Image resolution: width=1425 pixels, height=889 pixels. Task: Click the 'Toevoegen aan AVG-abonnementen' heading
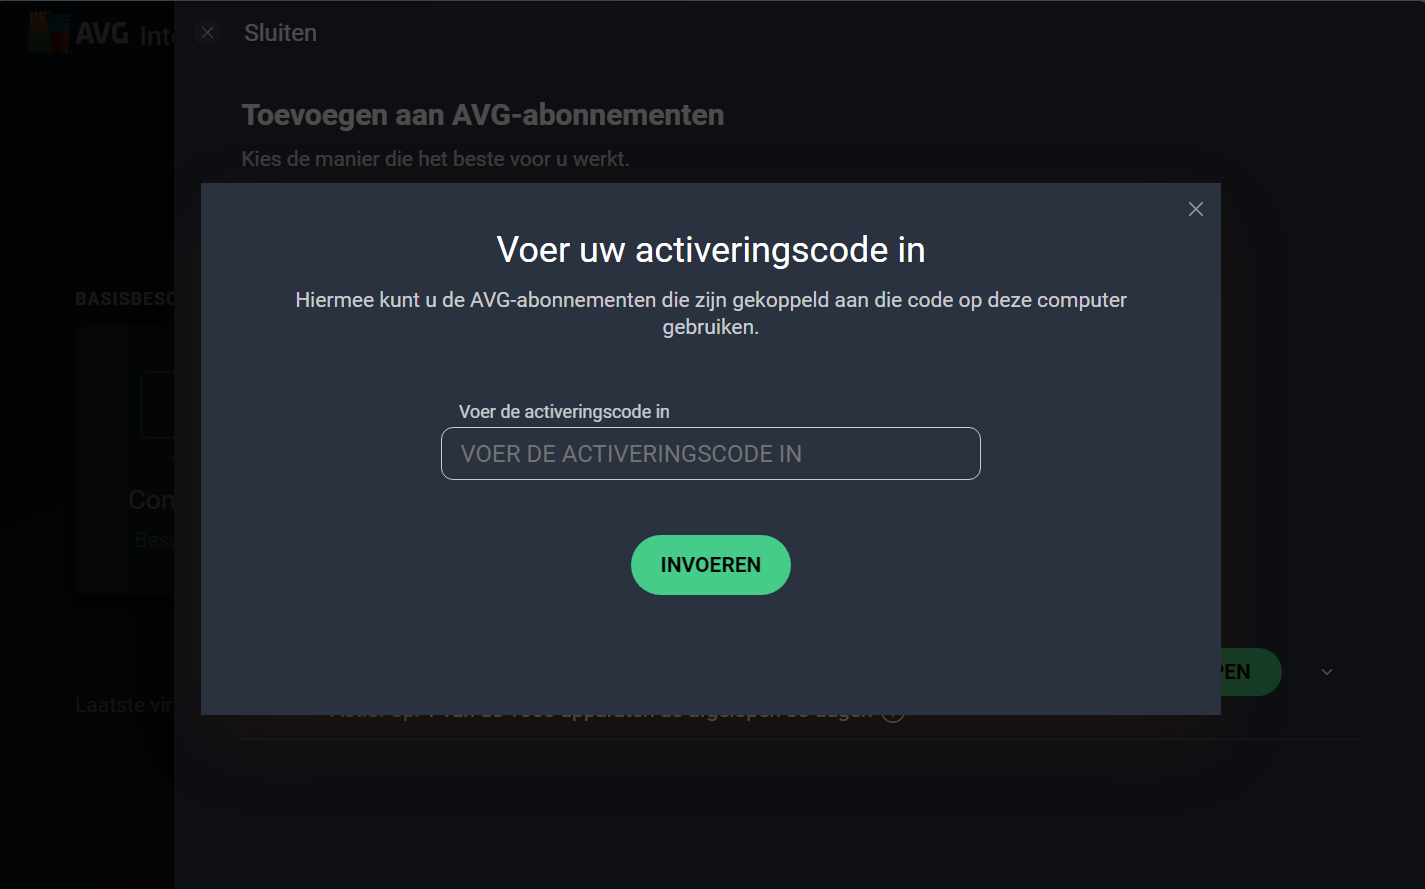[x=483, y=115]
